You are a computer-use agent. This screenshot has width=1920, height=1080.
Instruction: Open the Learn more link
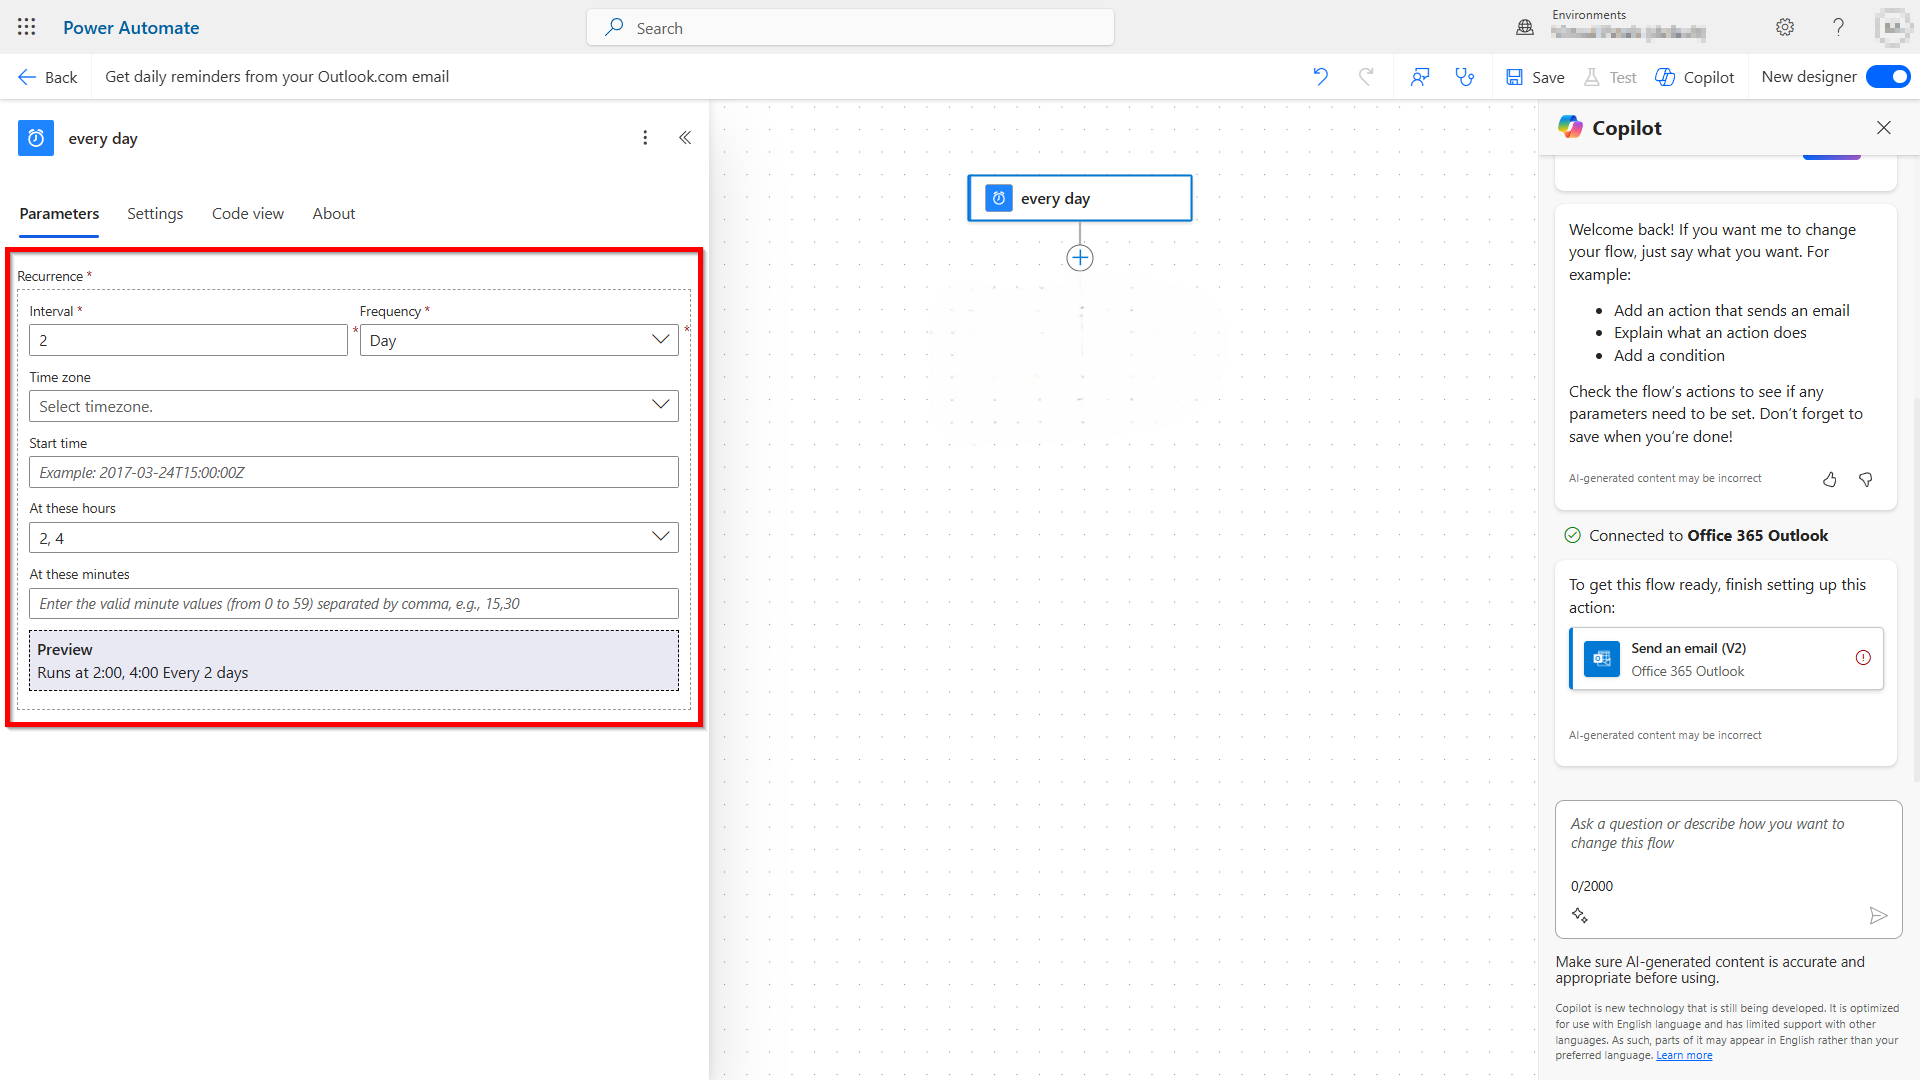click(x=1684, y=1056)
